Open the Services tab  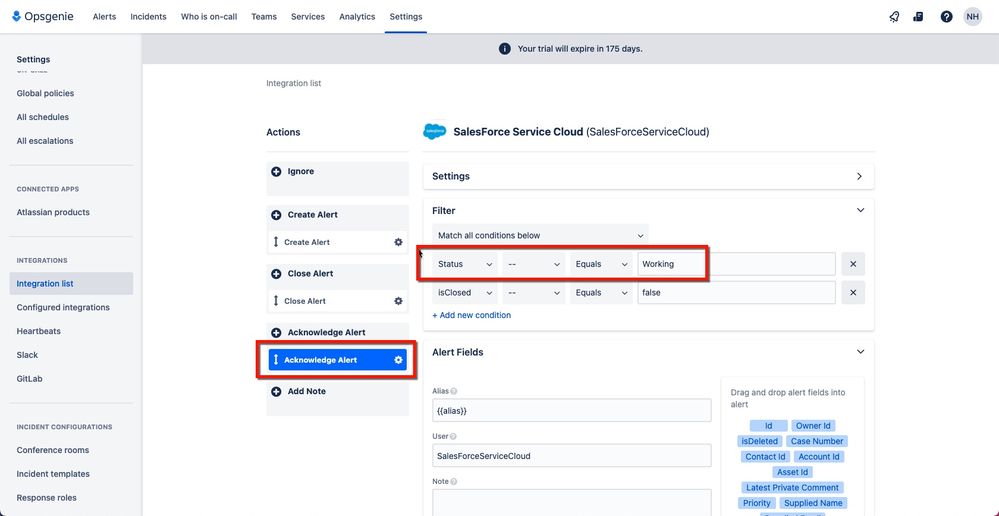tap(308, 17)
